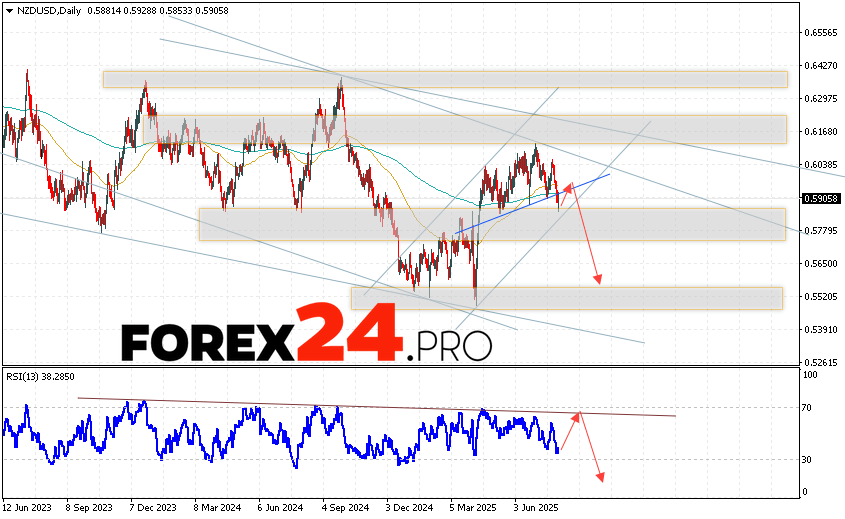Click the NZDUSD,Daily chart title
The width and height of the screenshot is (845, 519).
tap(41, 9)
